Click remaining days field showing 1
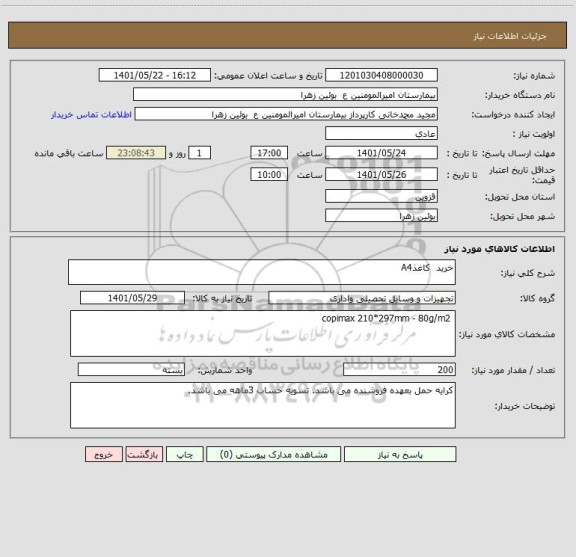This screenshot has width=576, height=557. pos(199,153)
